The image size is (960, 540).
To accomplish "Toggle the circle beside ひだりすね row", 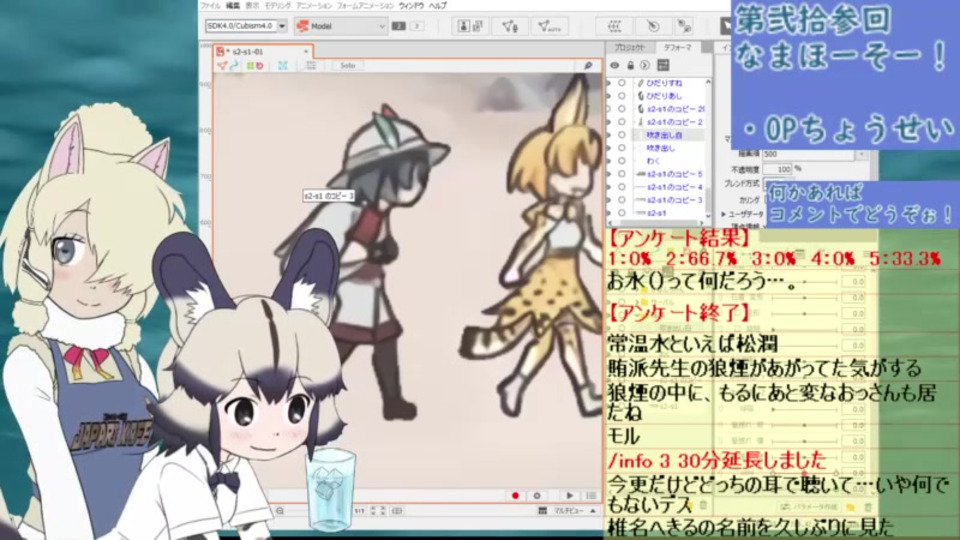I will [622, 83].
